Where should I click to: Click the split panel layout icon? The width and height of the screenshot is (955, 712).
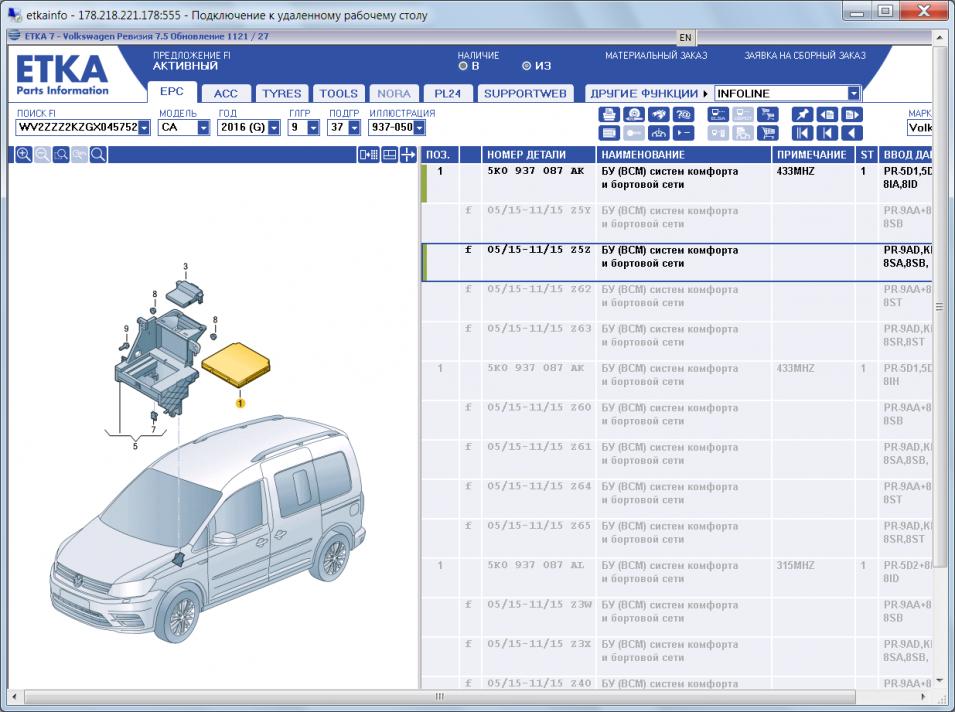(389, 155)
